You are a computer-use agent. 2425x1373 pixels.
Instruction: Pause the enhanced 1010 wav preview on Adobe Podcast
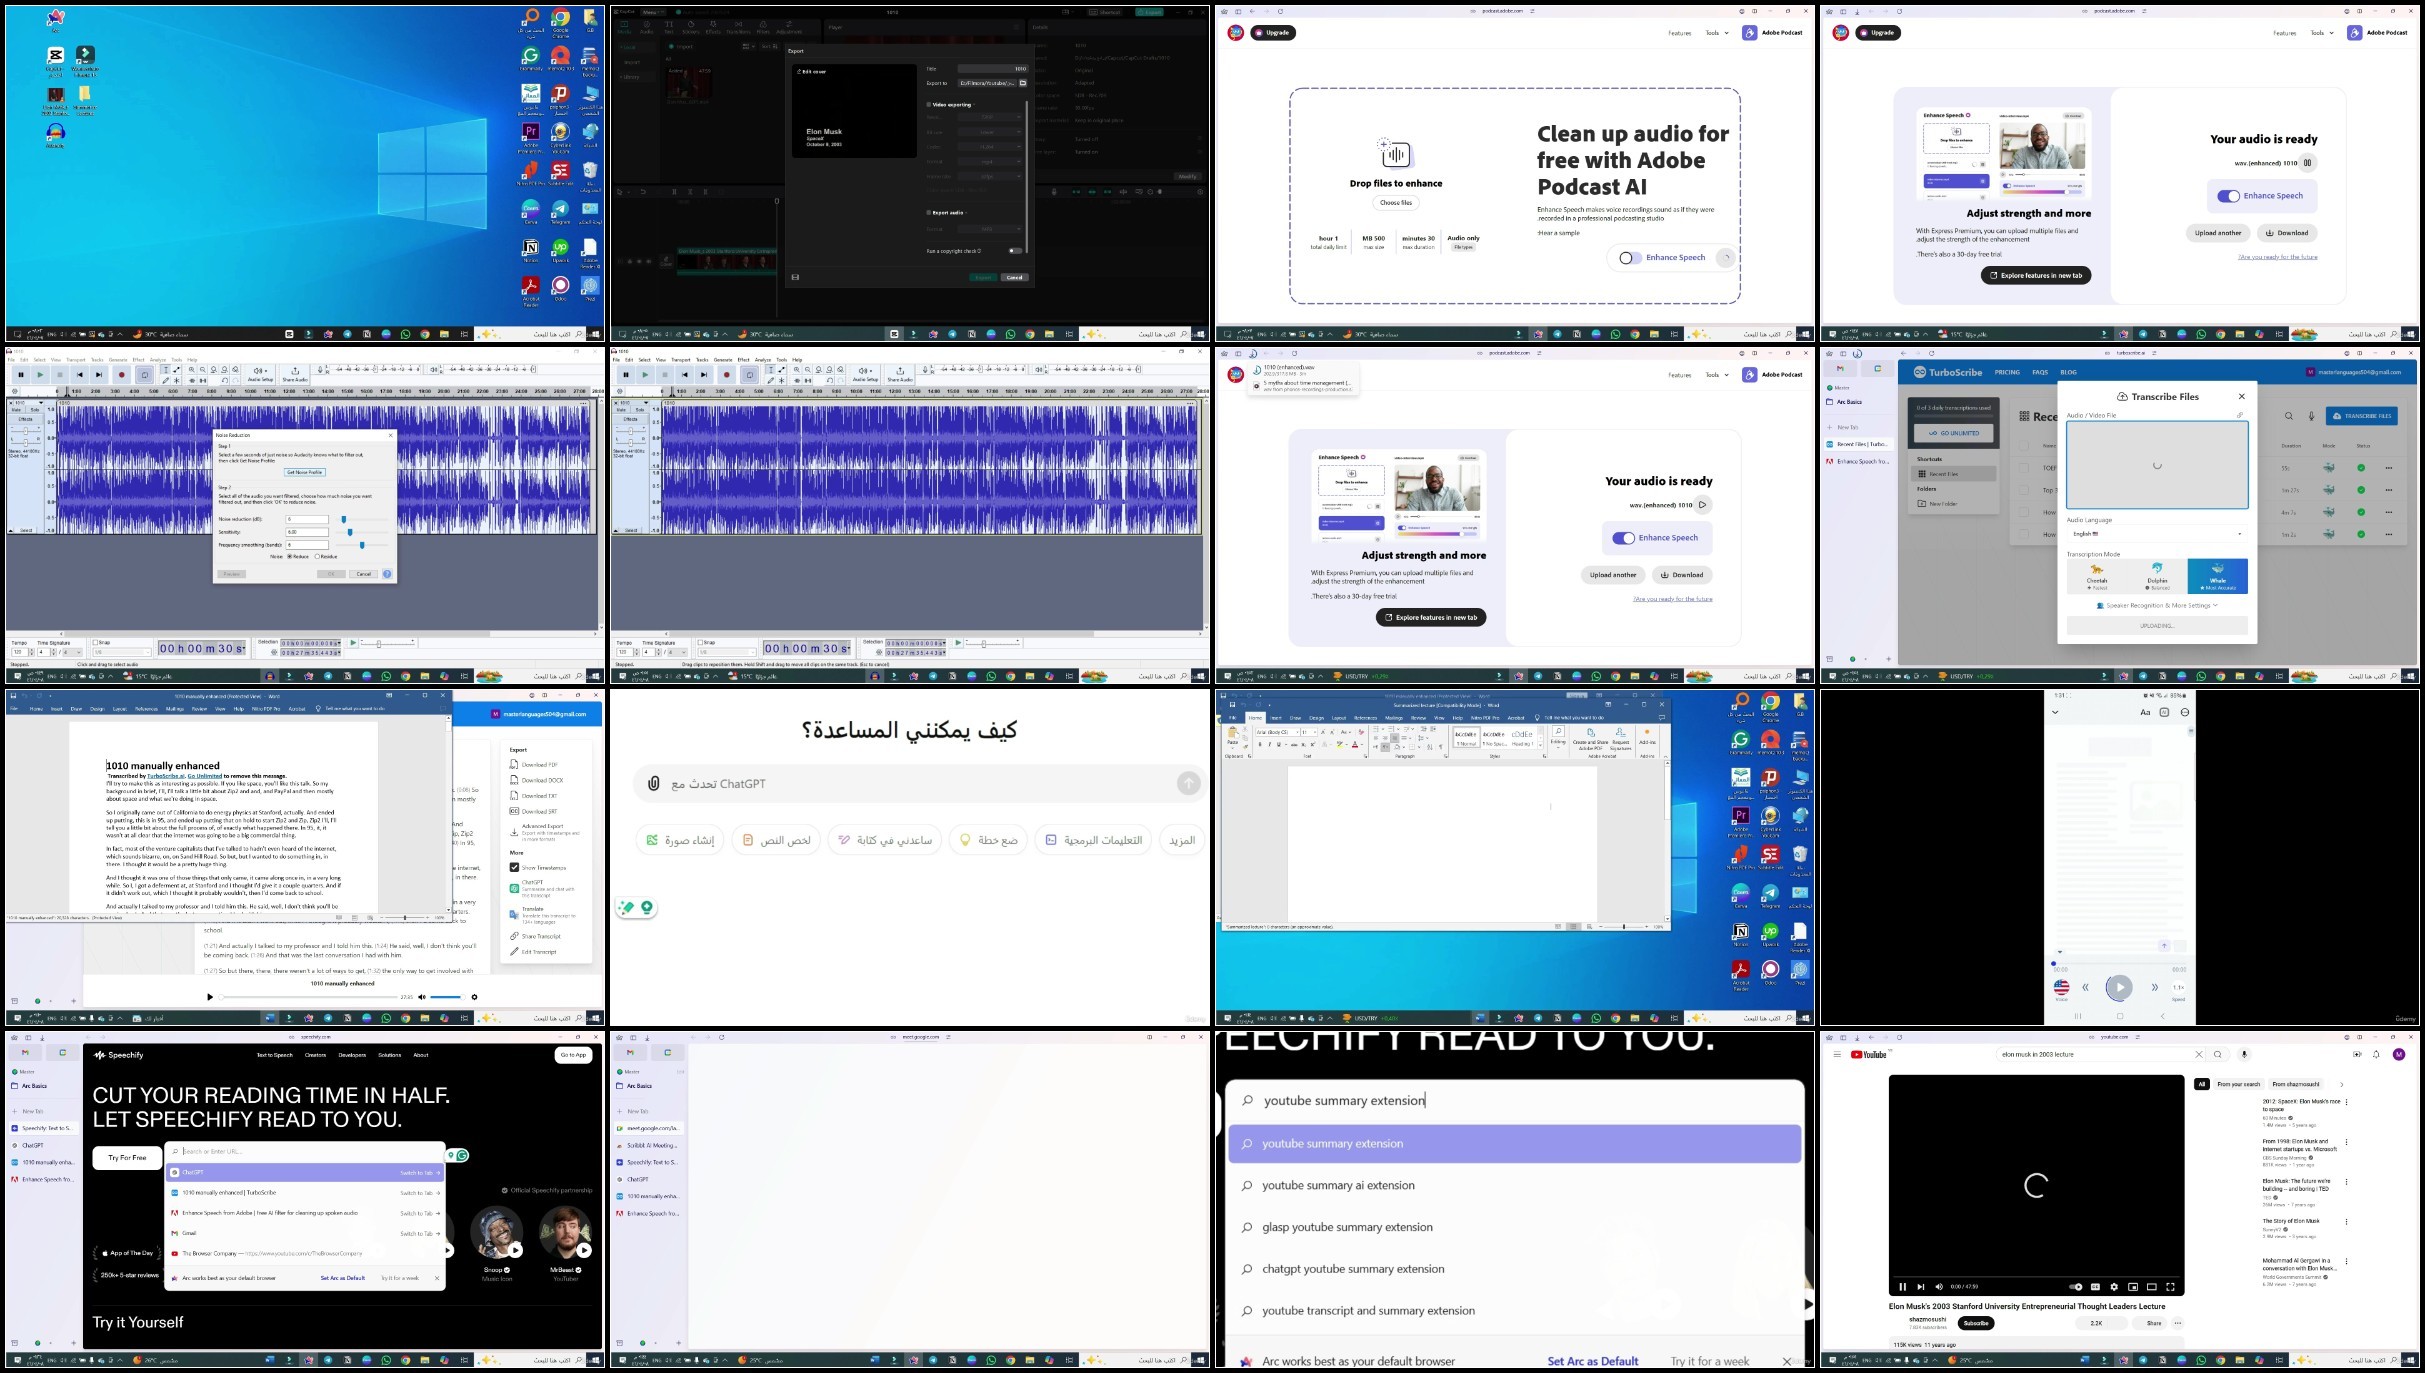coord(2307,163)
